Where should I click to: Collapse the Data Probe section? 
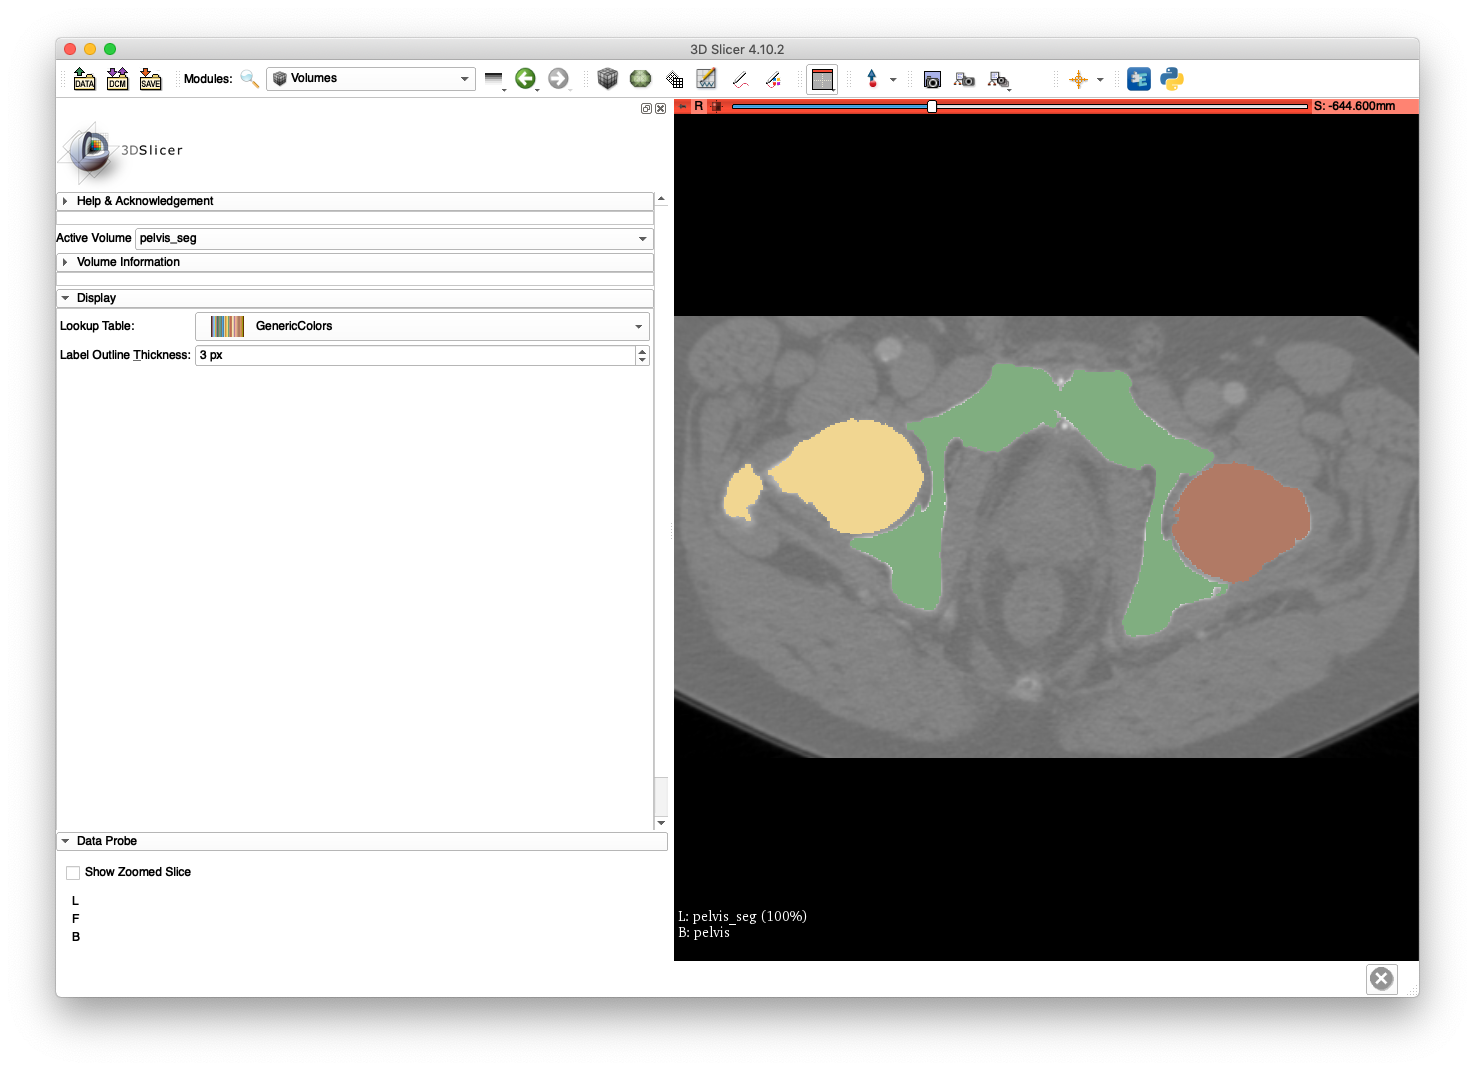tap(362, 841)
